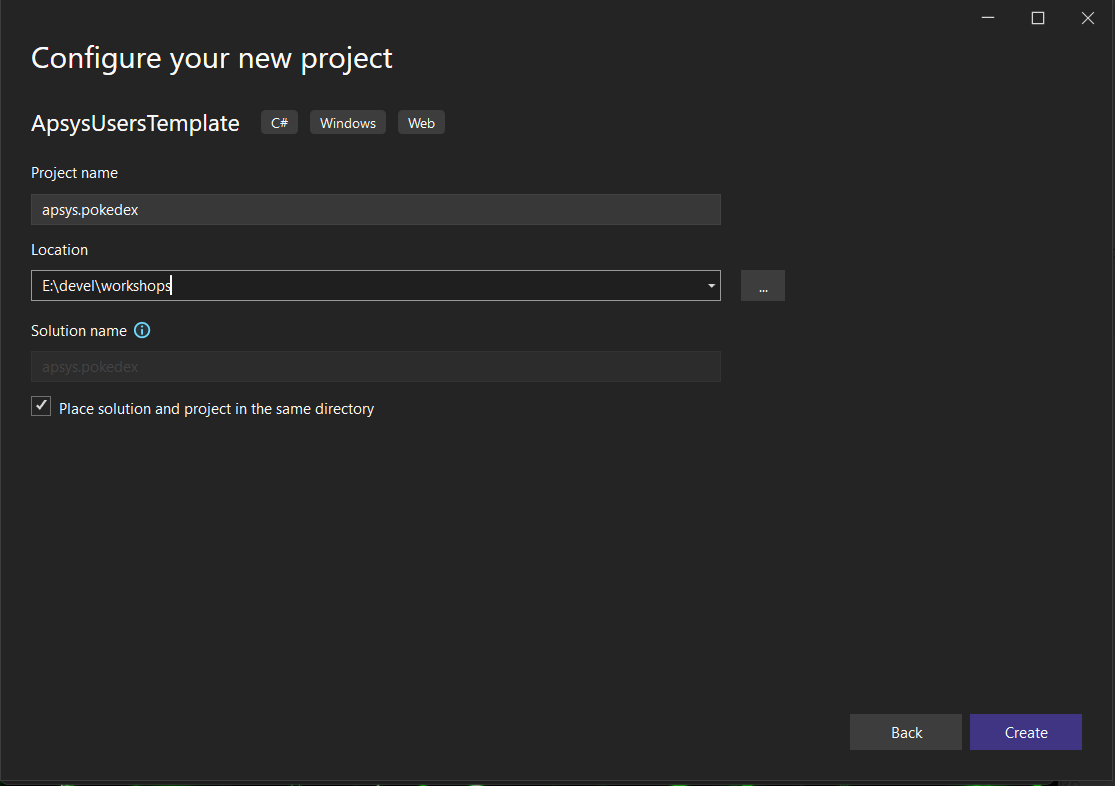Expand the Location dropdown arrow
1115x786 pixels.
click(x=711, y=286)
